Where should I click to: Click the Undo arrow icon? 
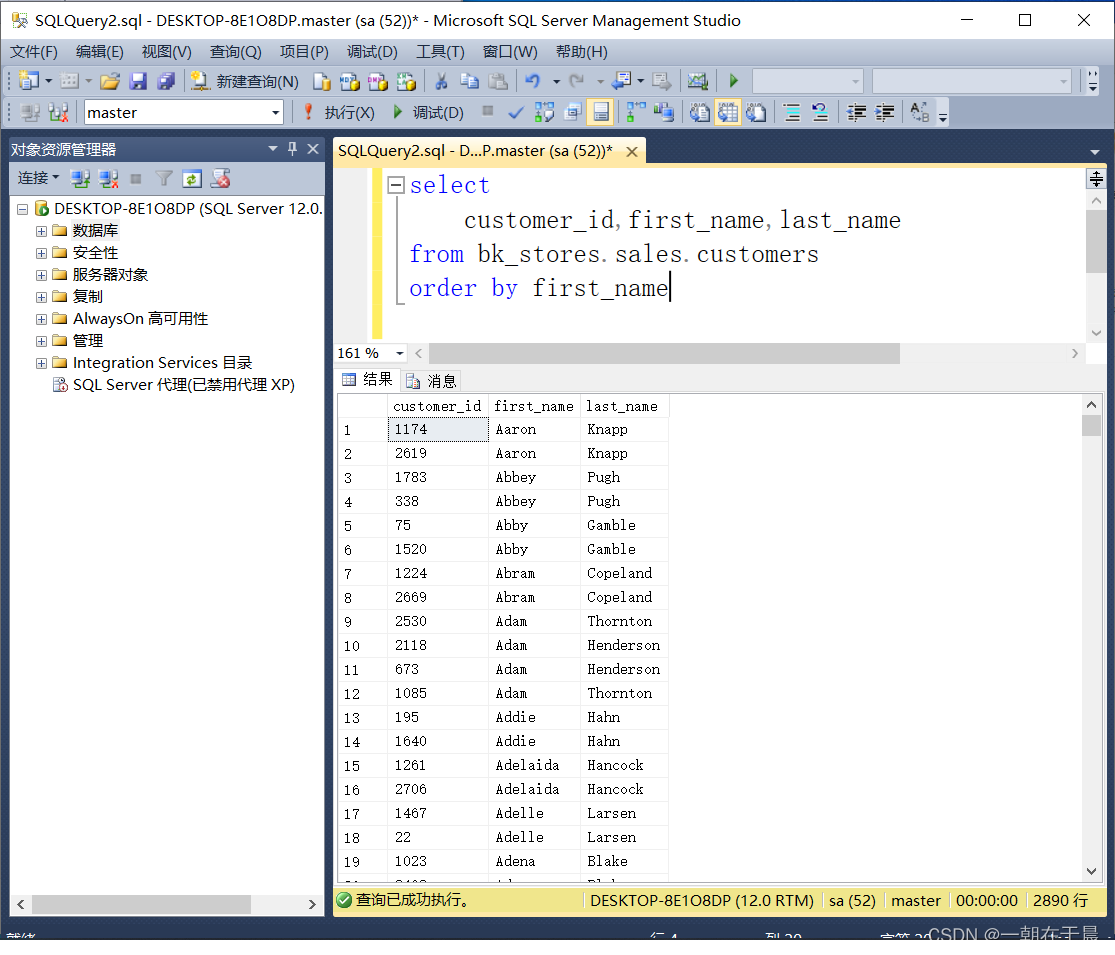click(533, 82)
